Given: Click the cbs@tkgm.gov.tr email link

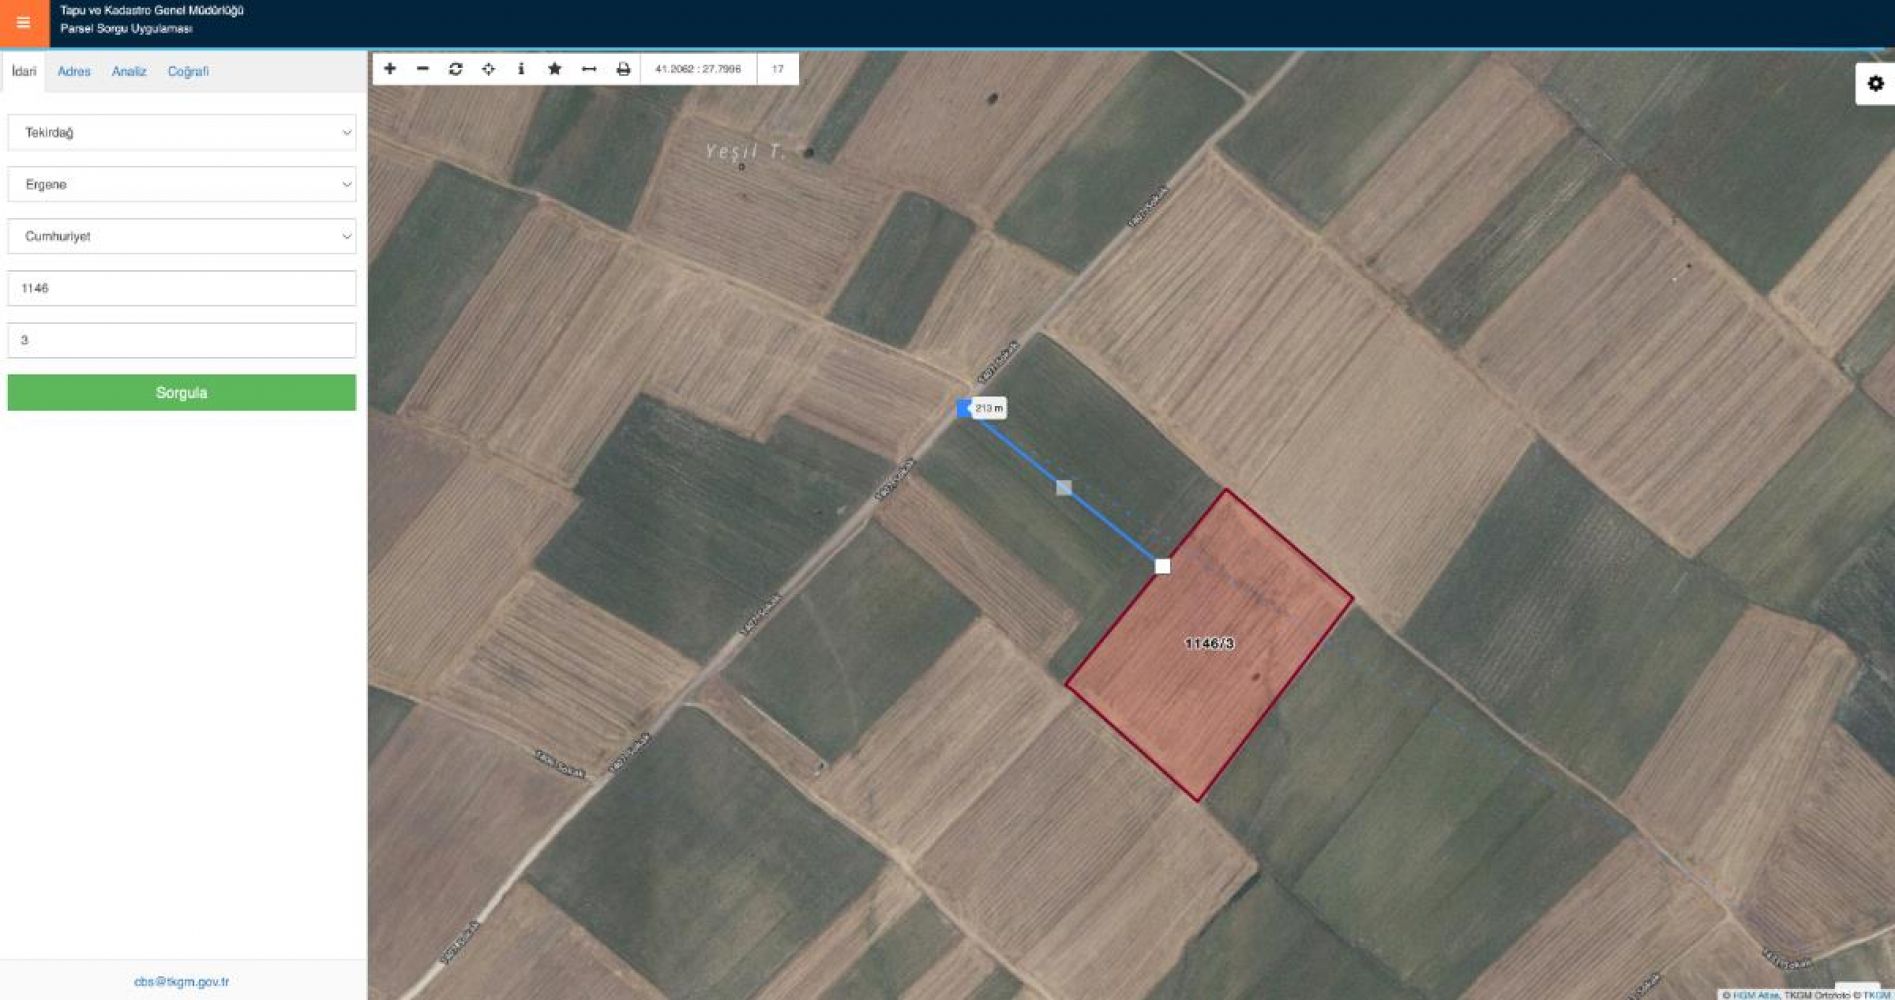Looking at the screenshot, I should tap(182, 982).
